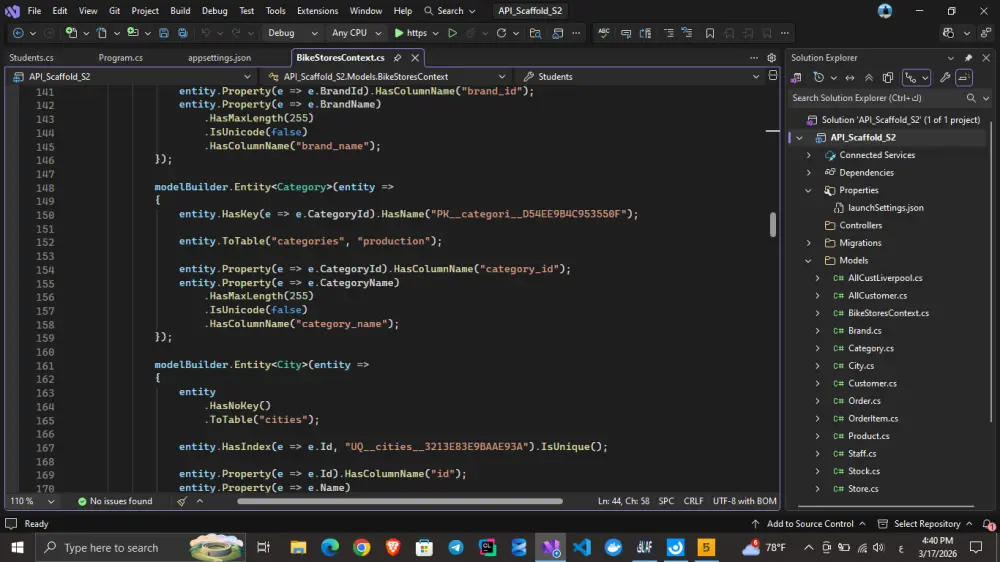Open the Debug configuration dropdown
This screenshot has width=1000, height=562.
[x=293, y=33]
